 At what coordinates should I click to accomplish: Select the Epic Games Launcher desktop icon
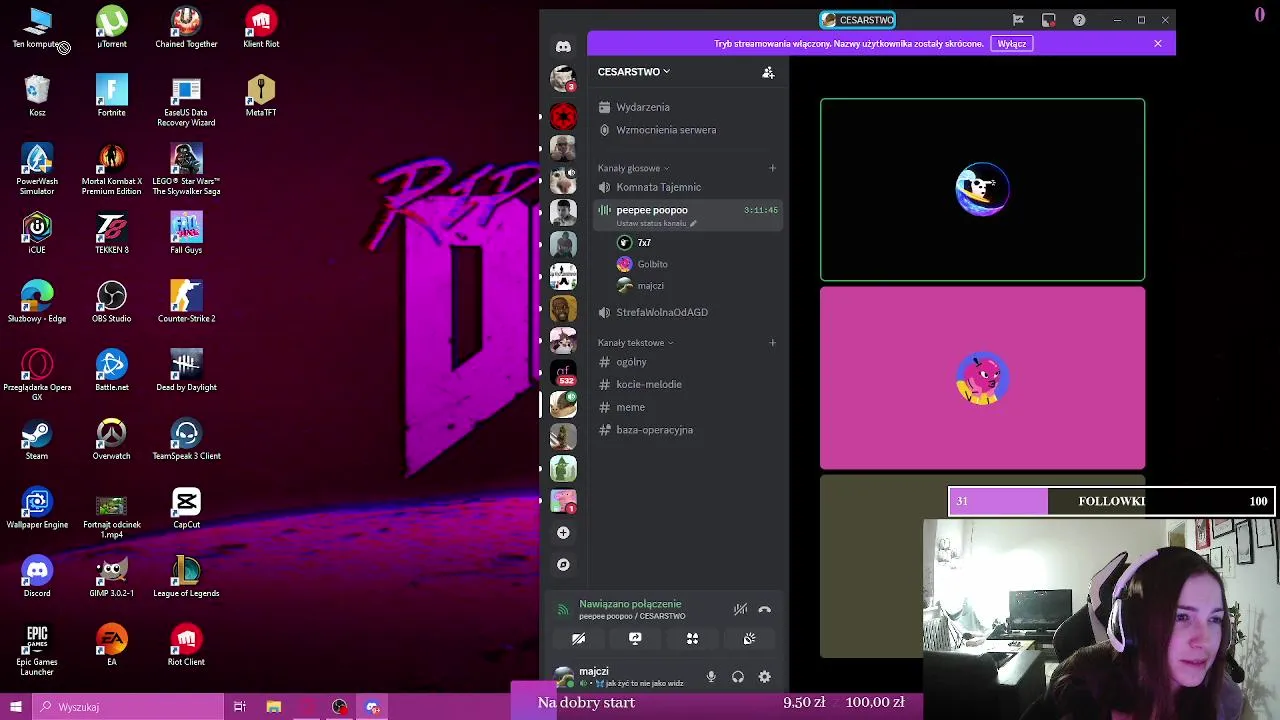tap(37, 651)
